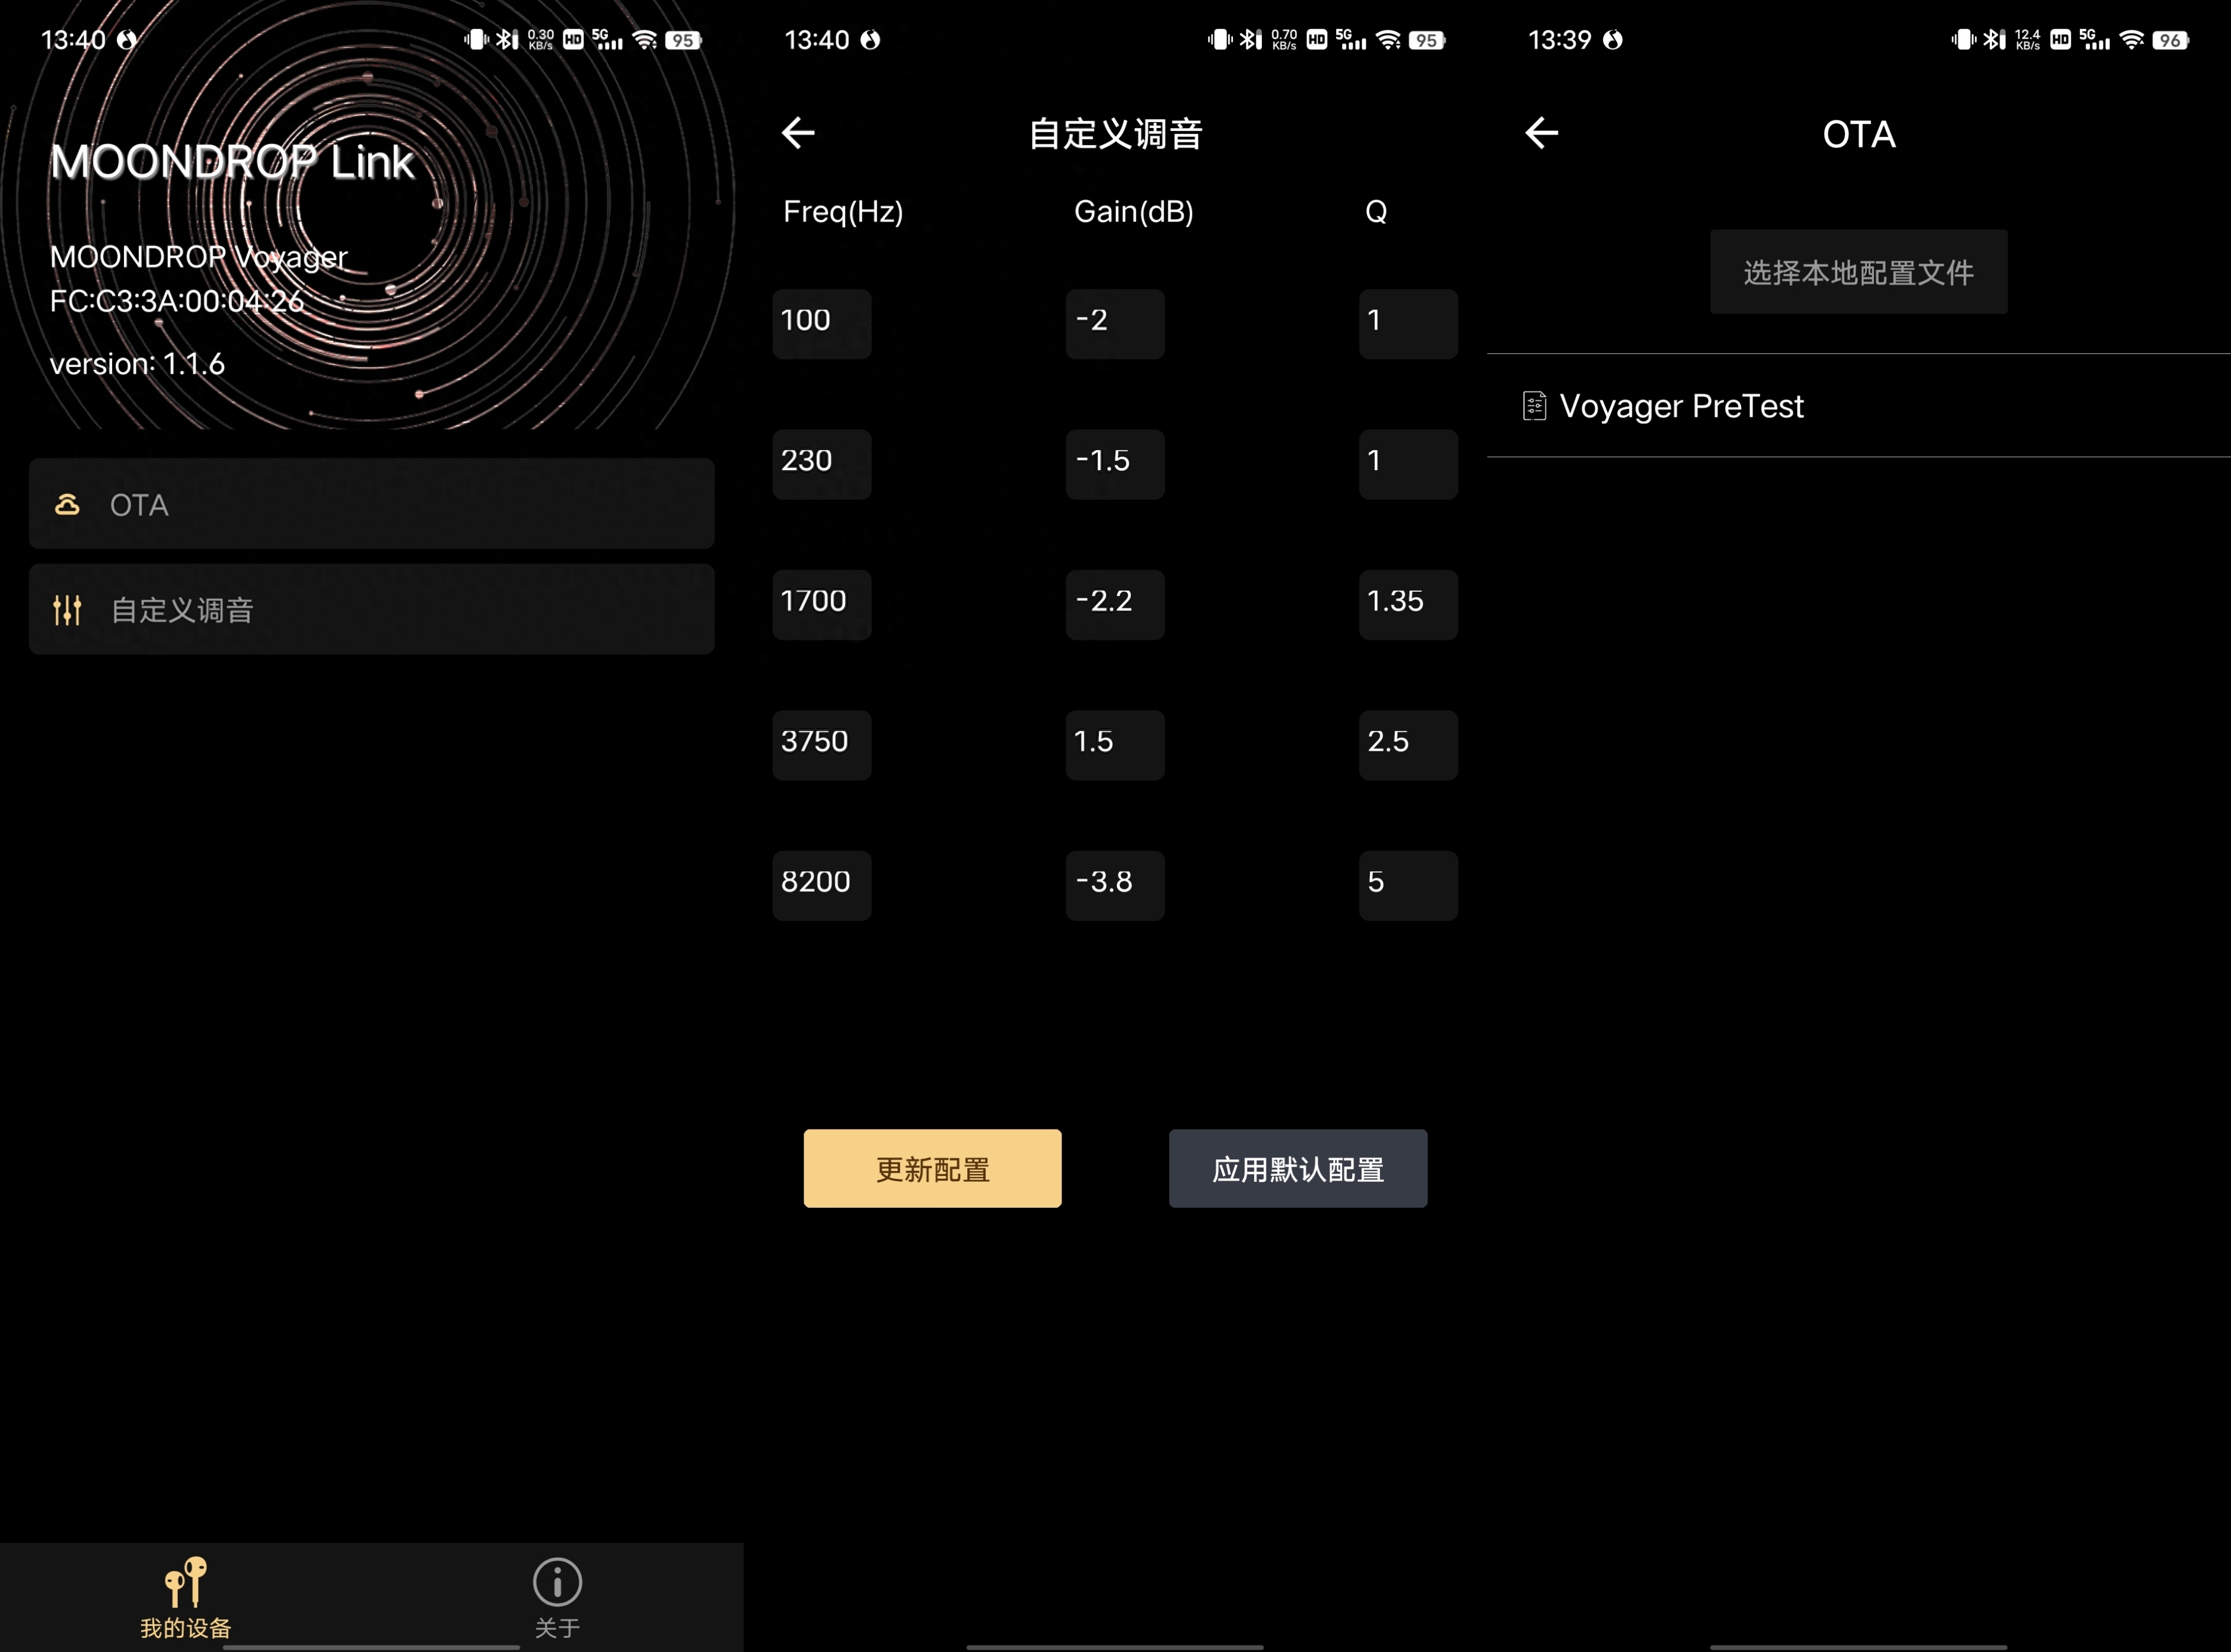The width and height of the screenshot is (2231, 1652).
Task: Click Bluetooth icon on first screen status bar
Action: click(507, 40)
